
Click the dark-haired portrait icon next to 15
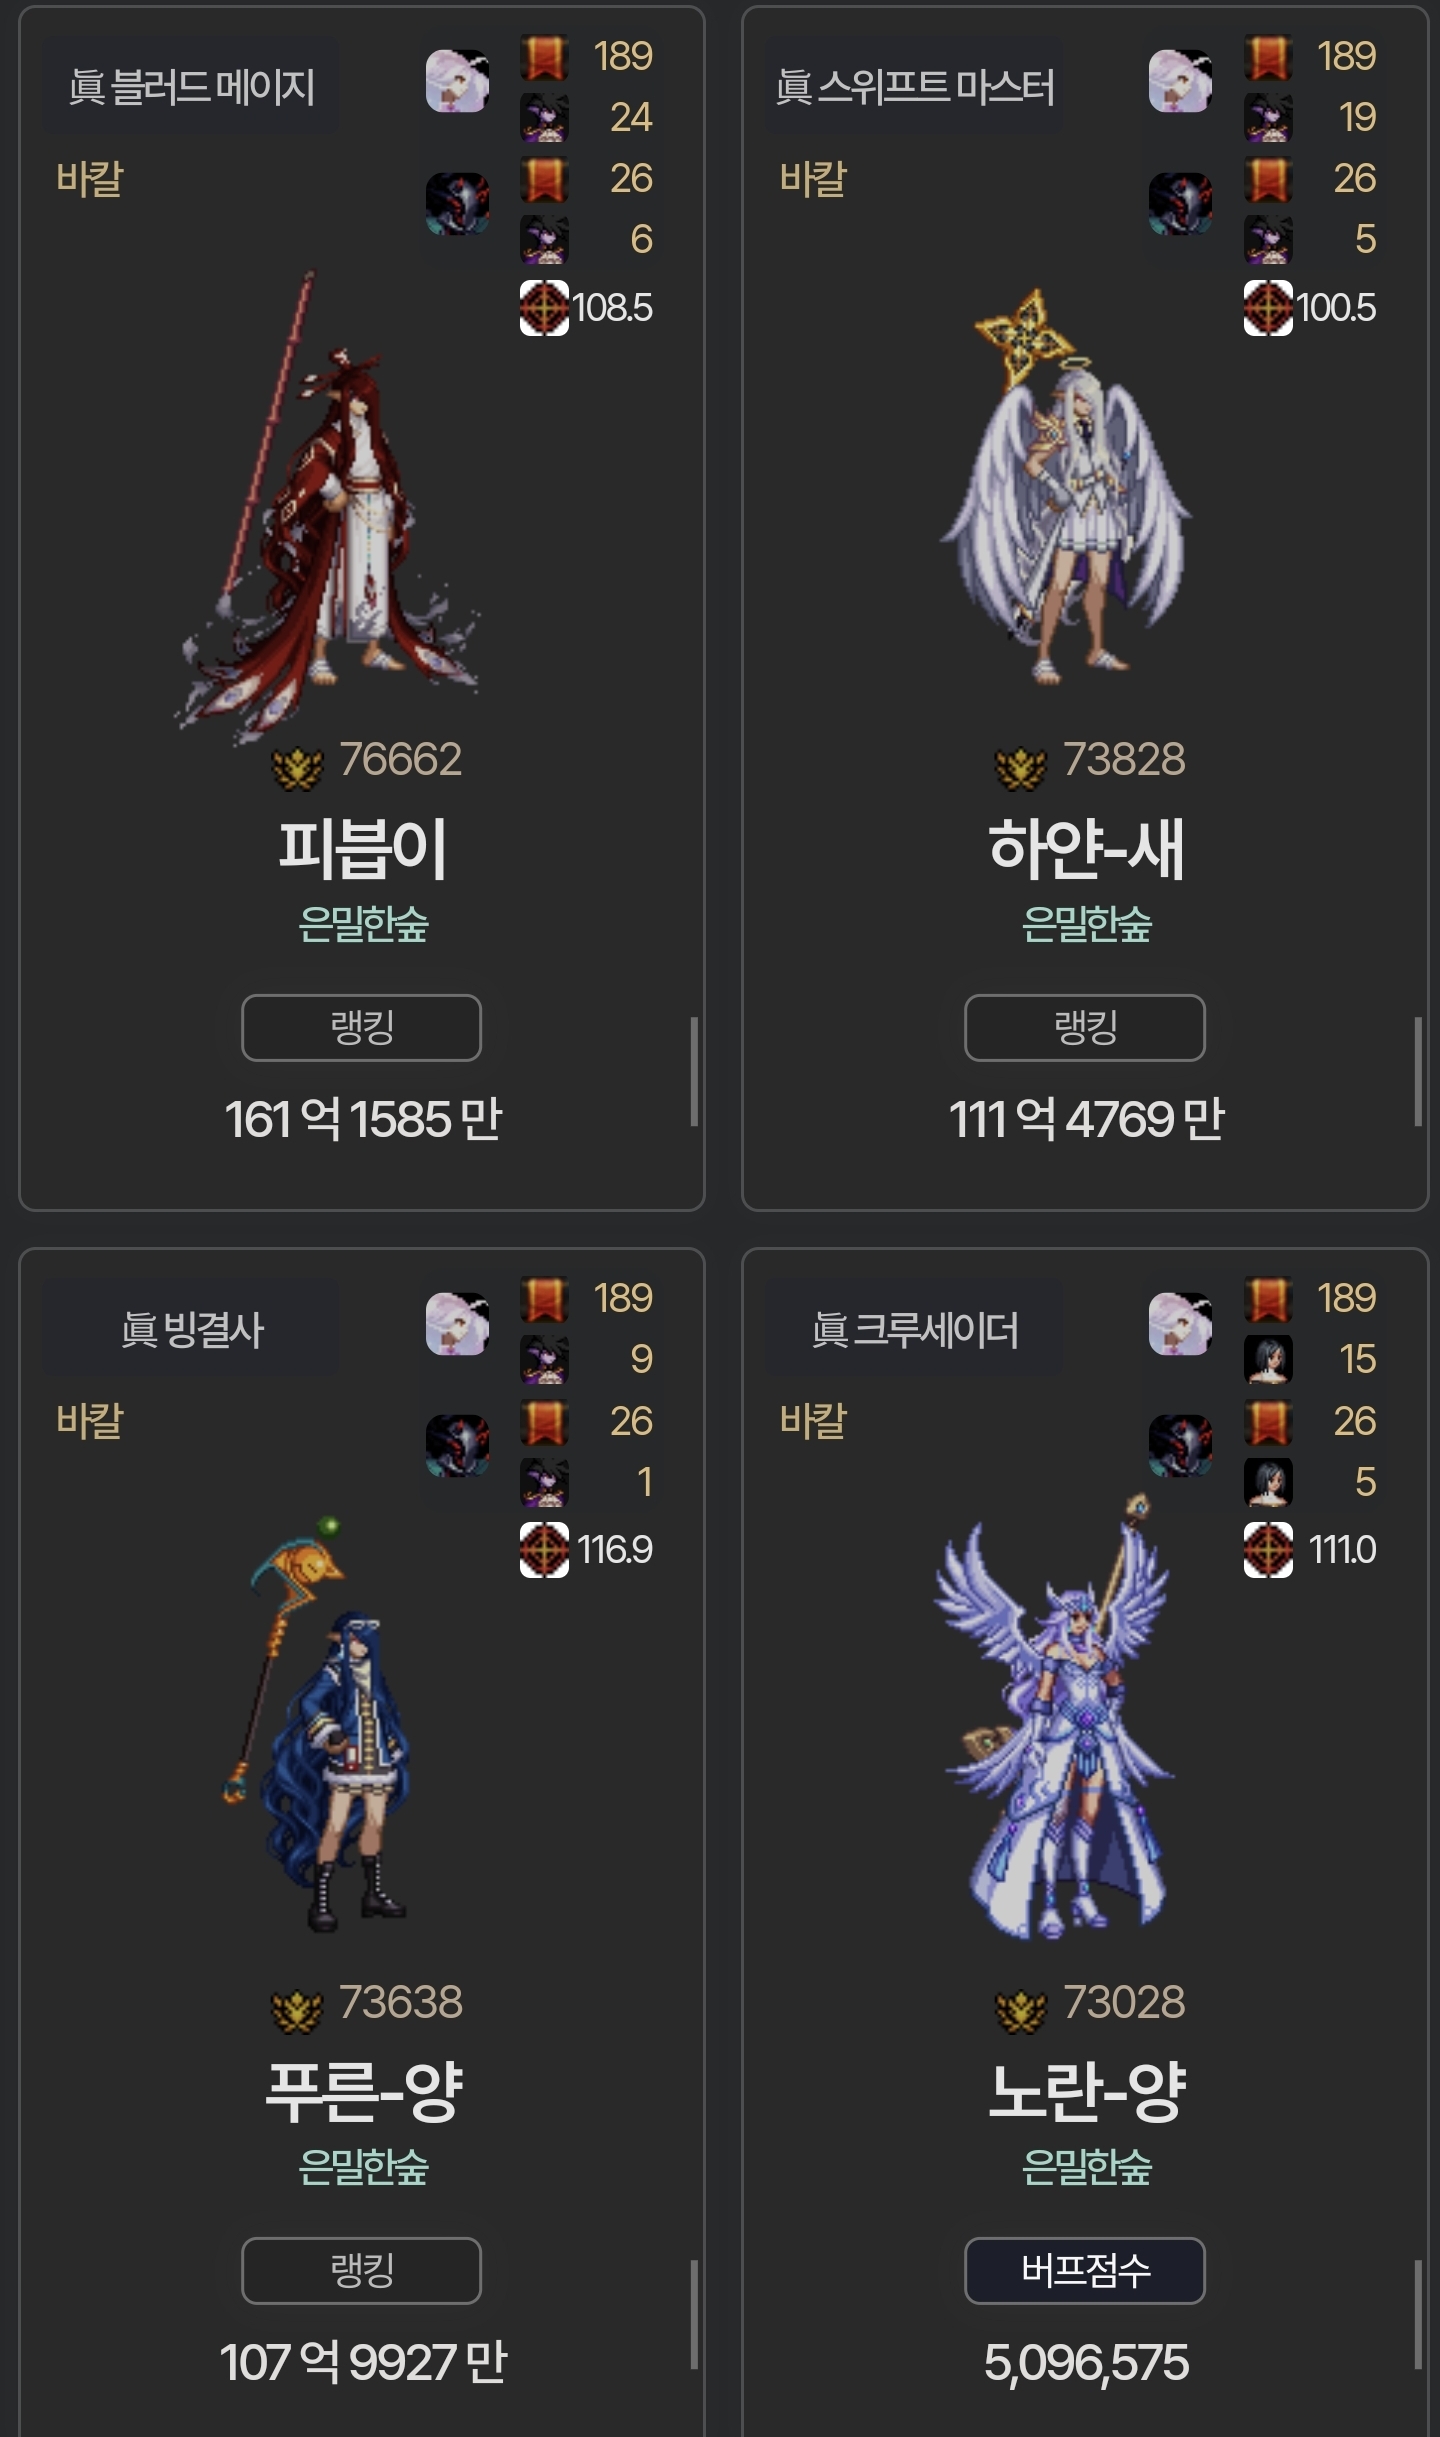(x=1268, y=1360)
